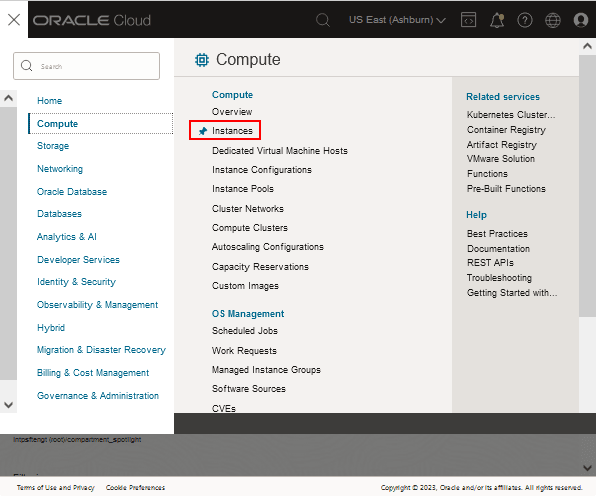Viewport: 596px width, 496px height.
Task: Close the navigation menu with X icon
Action: pos(14,19)
